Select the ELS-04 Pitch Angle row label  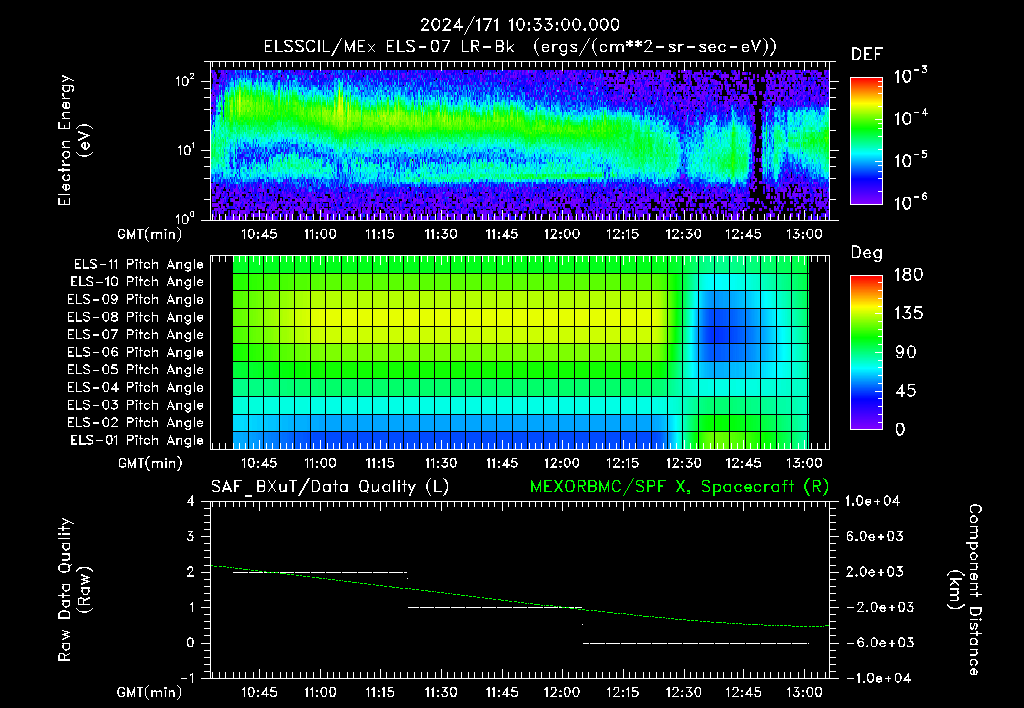pos(135,387)
